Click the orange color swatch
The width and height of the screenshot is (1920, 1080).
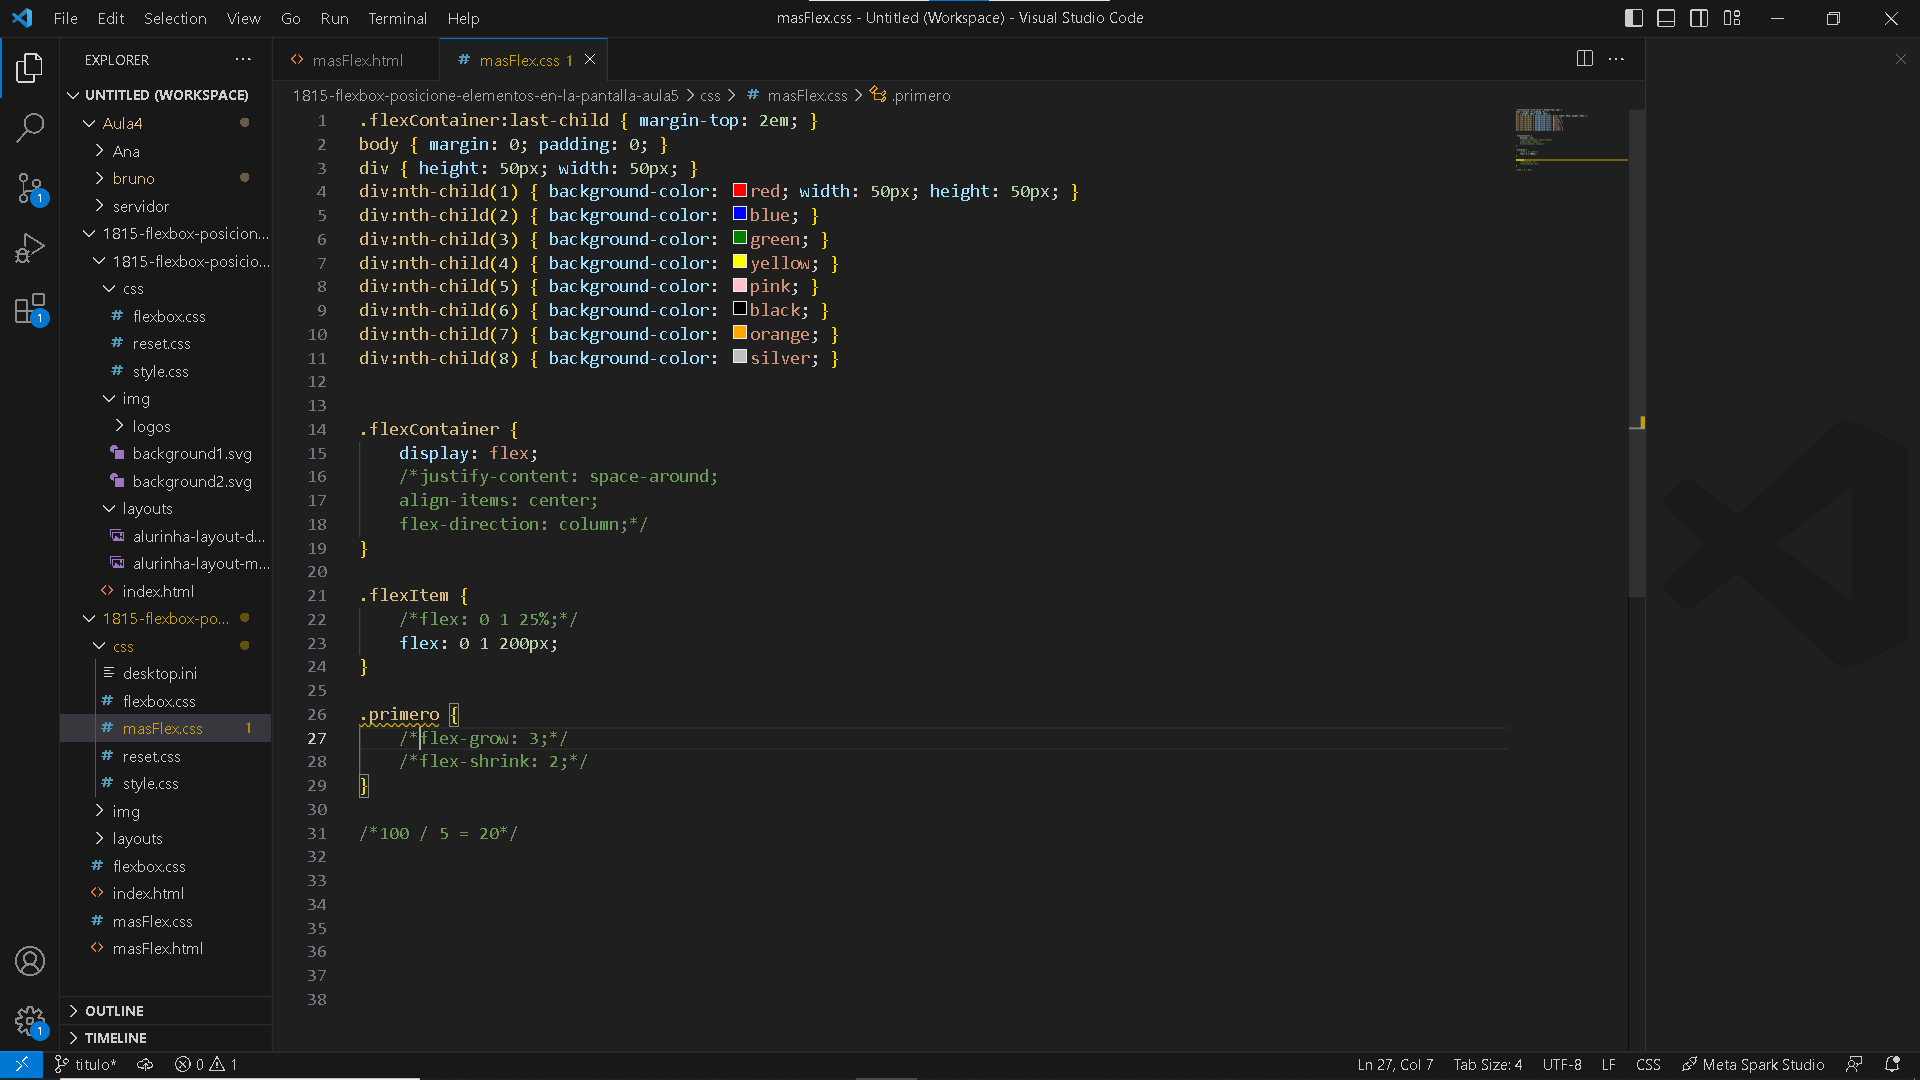[x=740, y=333]
